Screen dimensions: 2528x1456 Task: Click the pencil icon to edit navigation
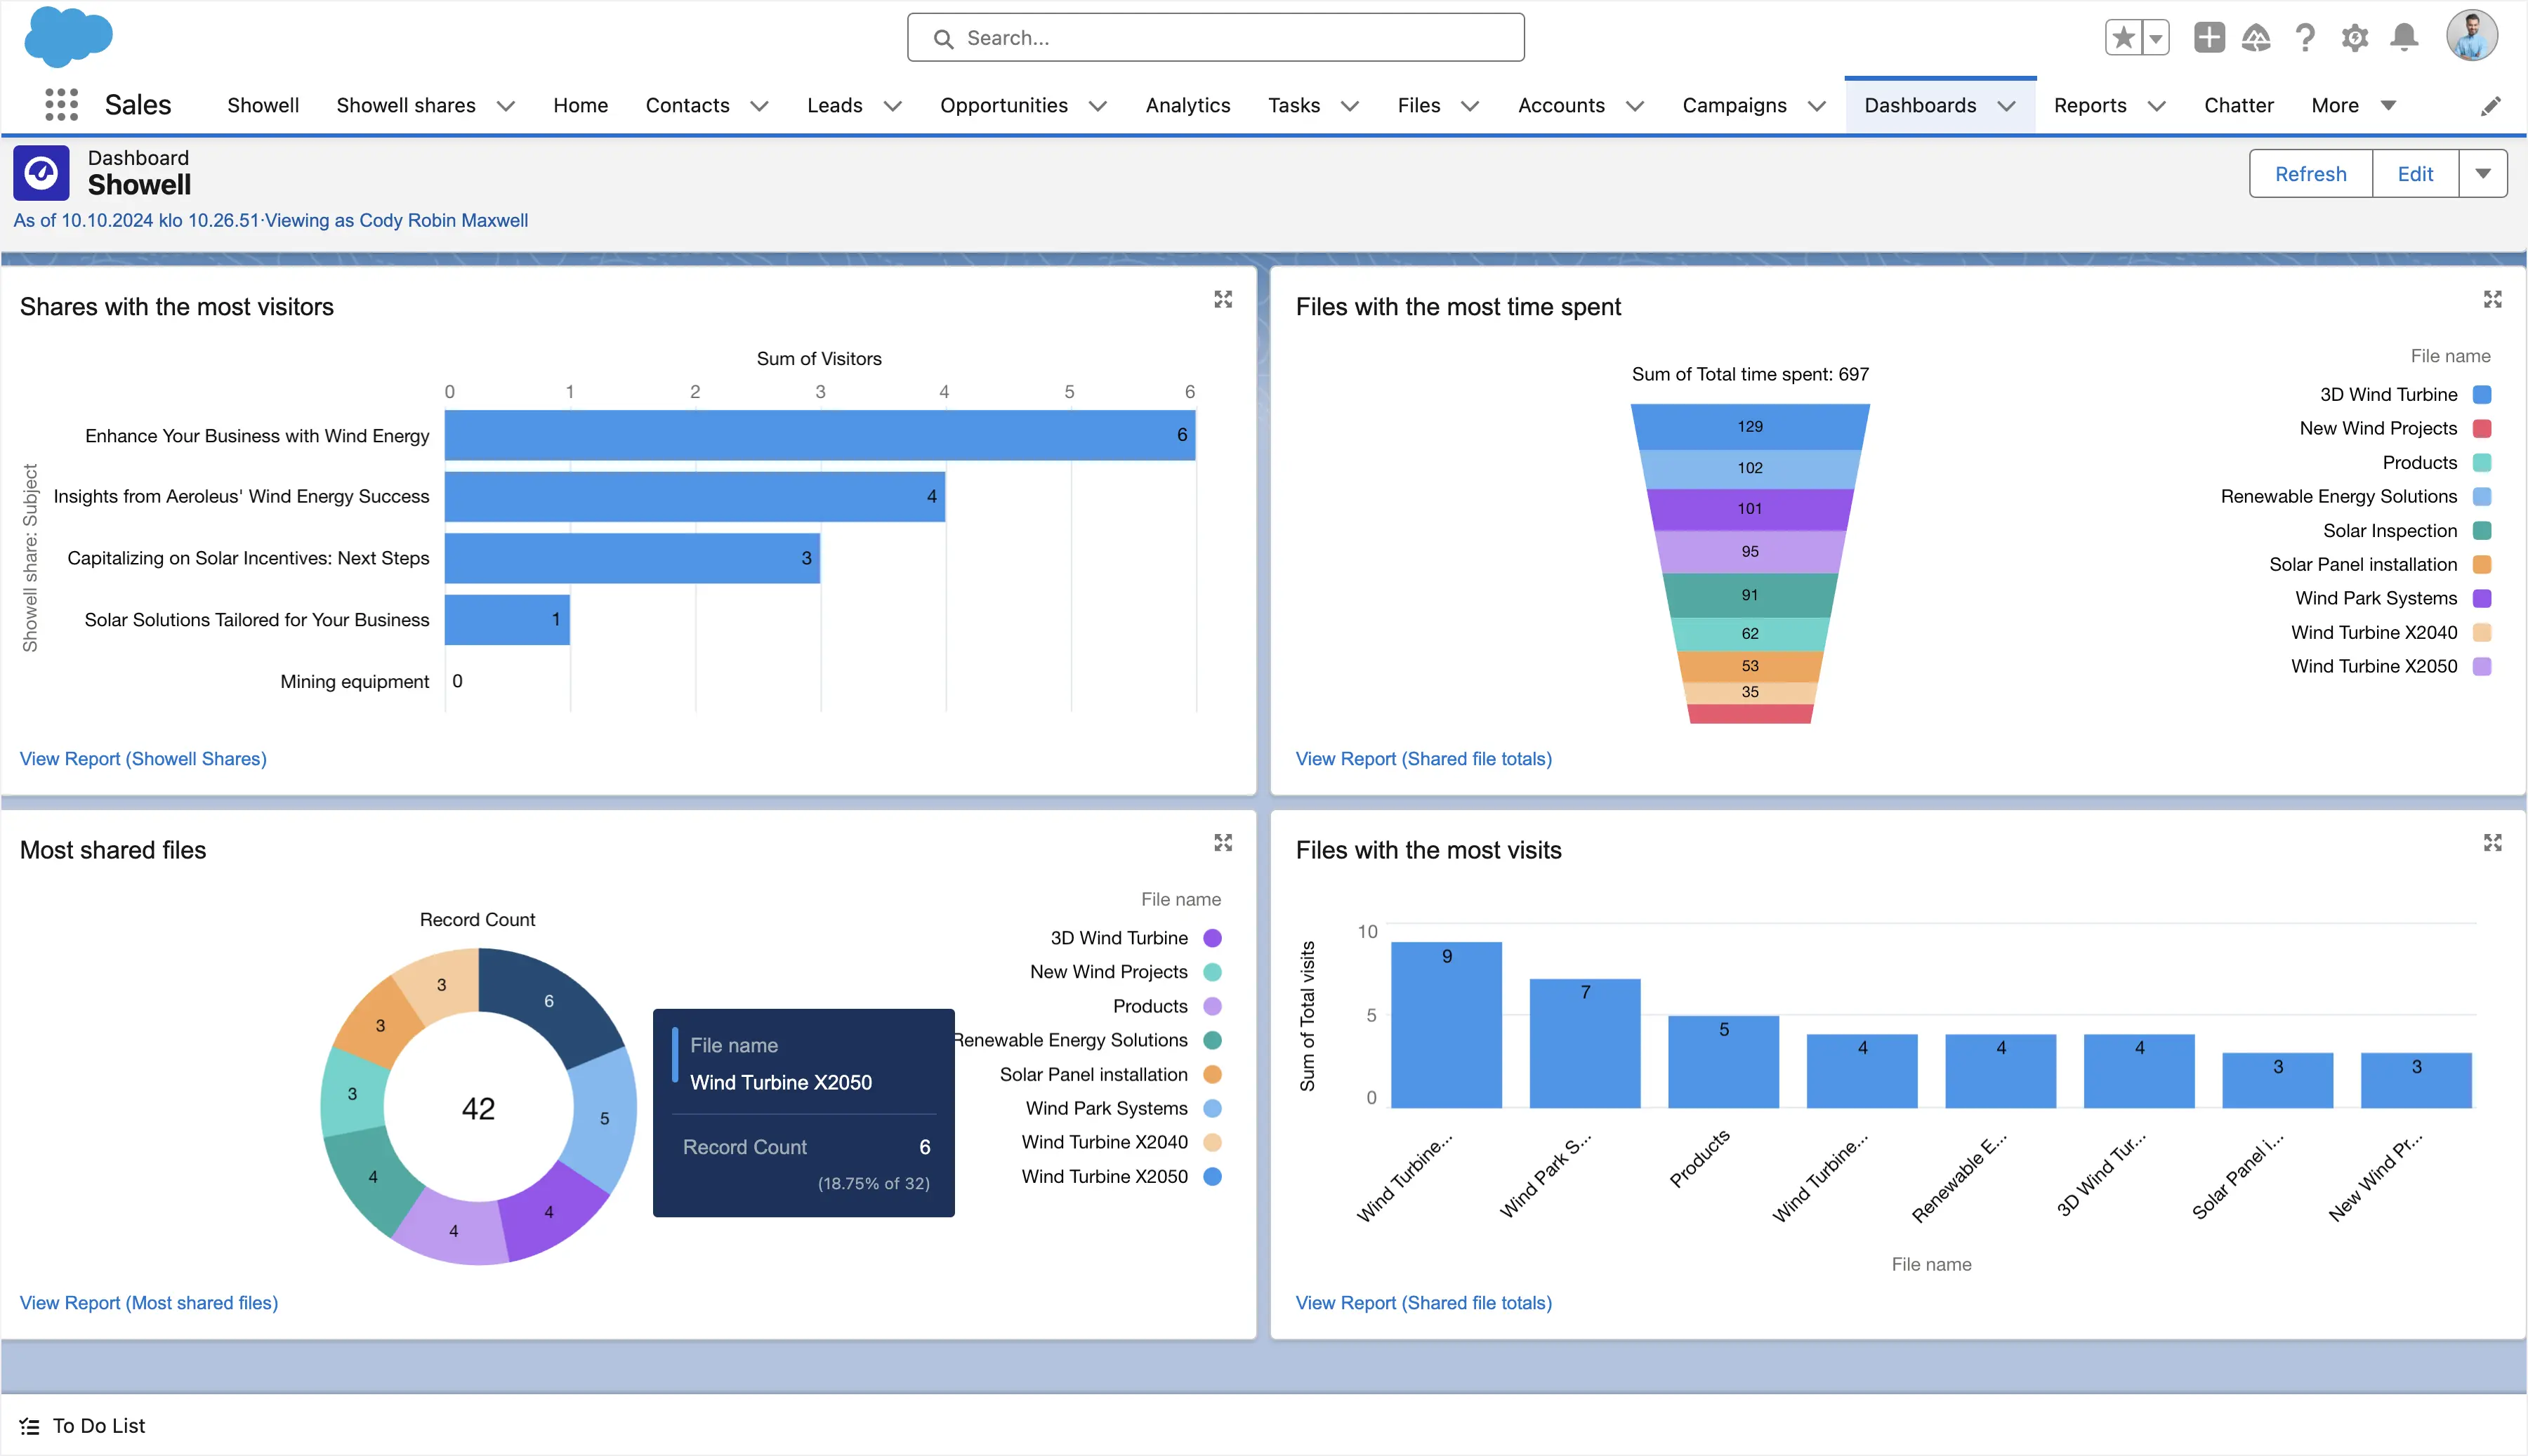coord(2491,106)
